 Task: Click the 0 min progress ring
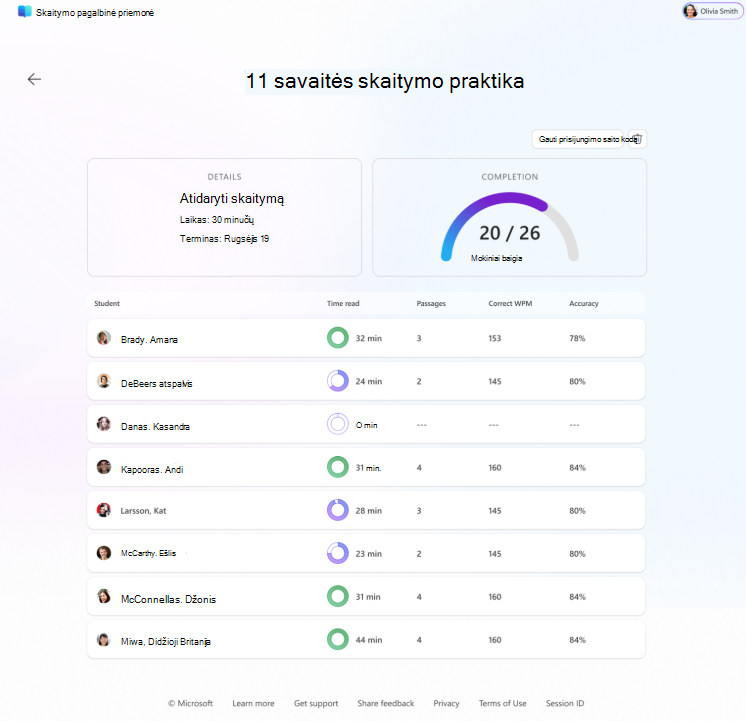338,424
